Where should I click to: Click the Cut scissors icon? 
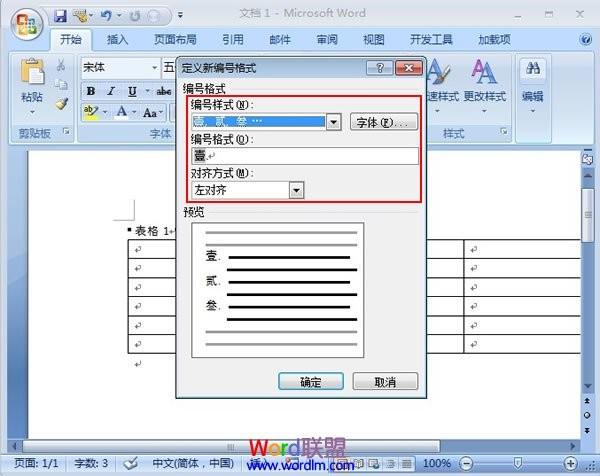[x=62, y=66]
